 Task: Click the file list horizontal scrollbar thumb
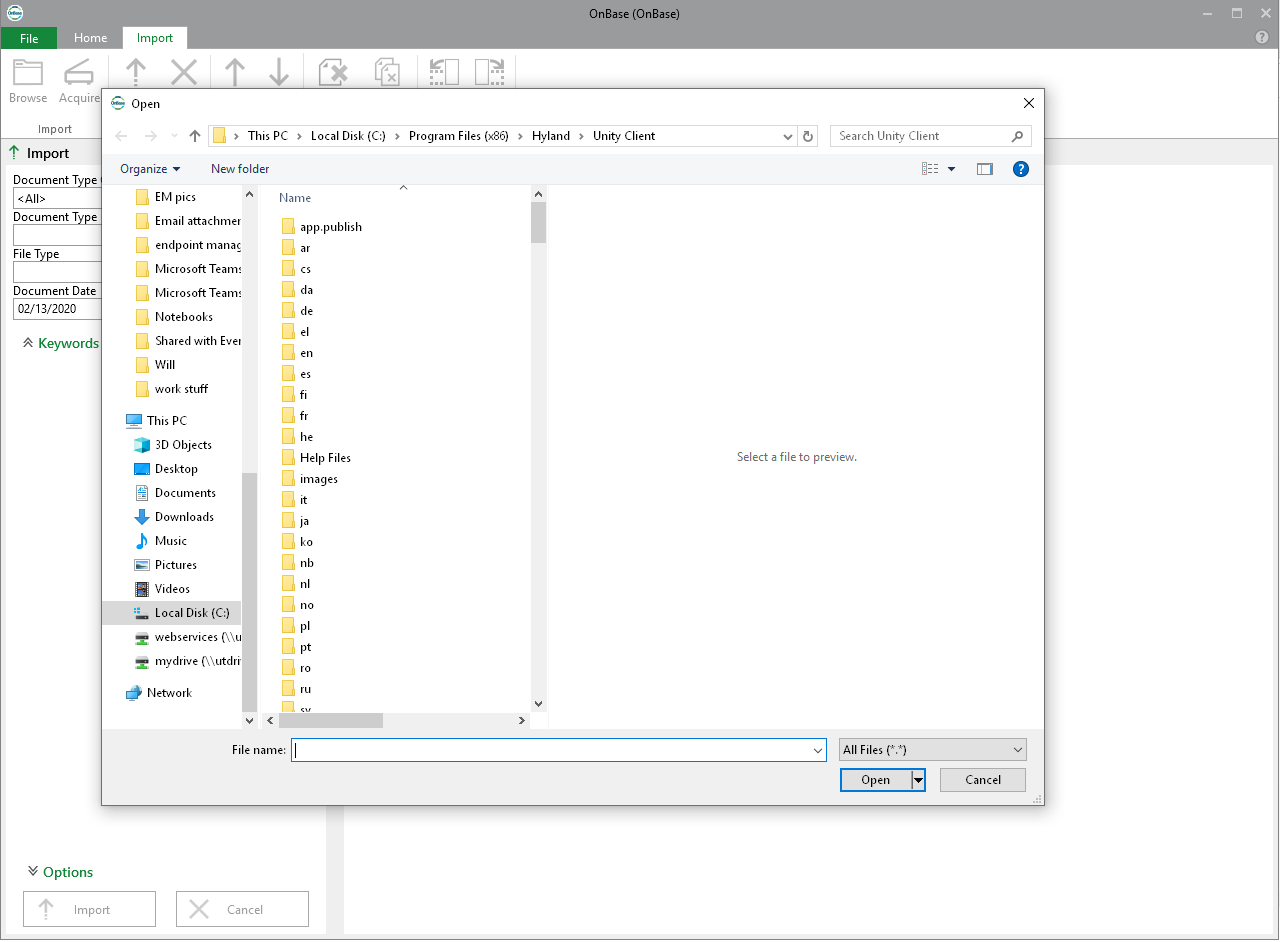(x=331, y=720)
